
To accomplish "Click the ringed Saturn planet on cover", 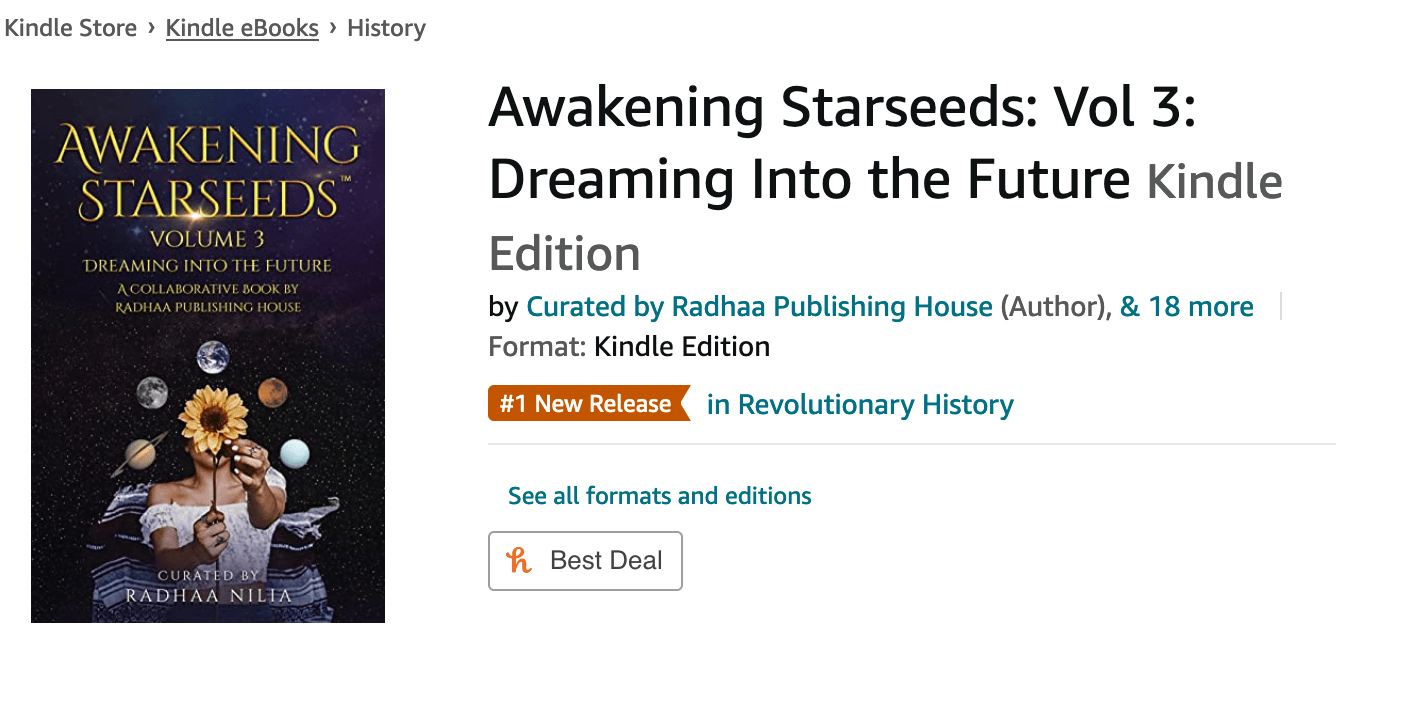I will [133, 457].
